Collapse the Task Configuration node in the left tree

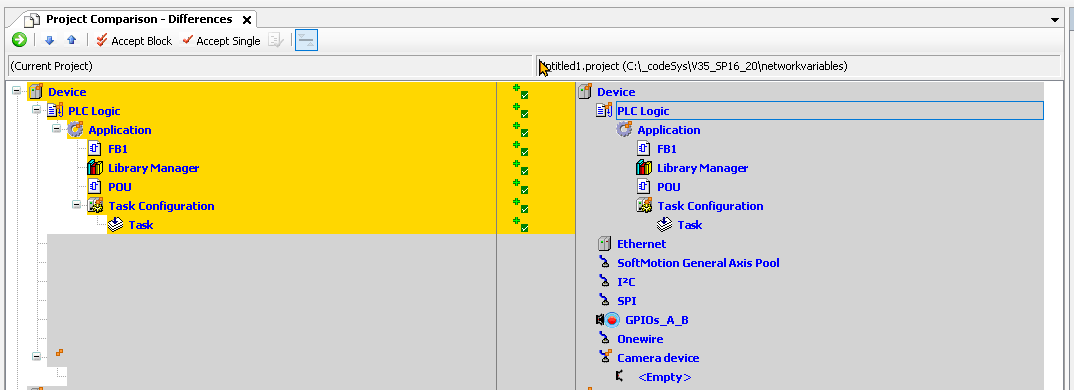tap(76, 205)
